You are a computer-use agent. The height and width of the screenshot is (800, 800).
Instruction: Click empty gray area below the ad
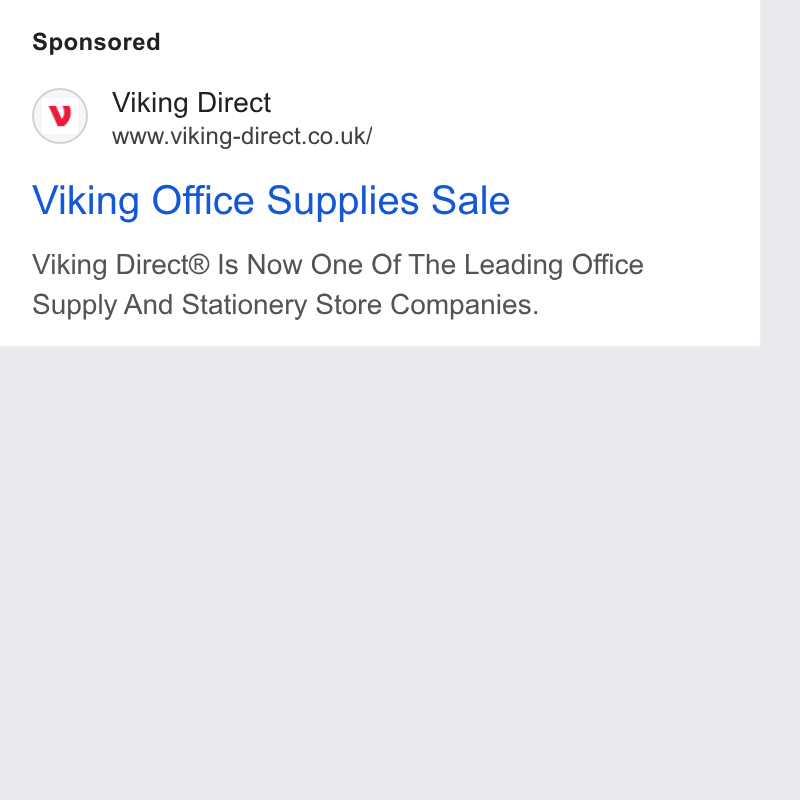[380, 571]
